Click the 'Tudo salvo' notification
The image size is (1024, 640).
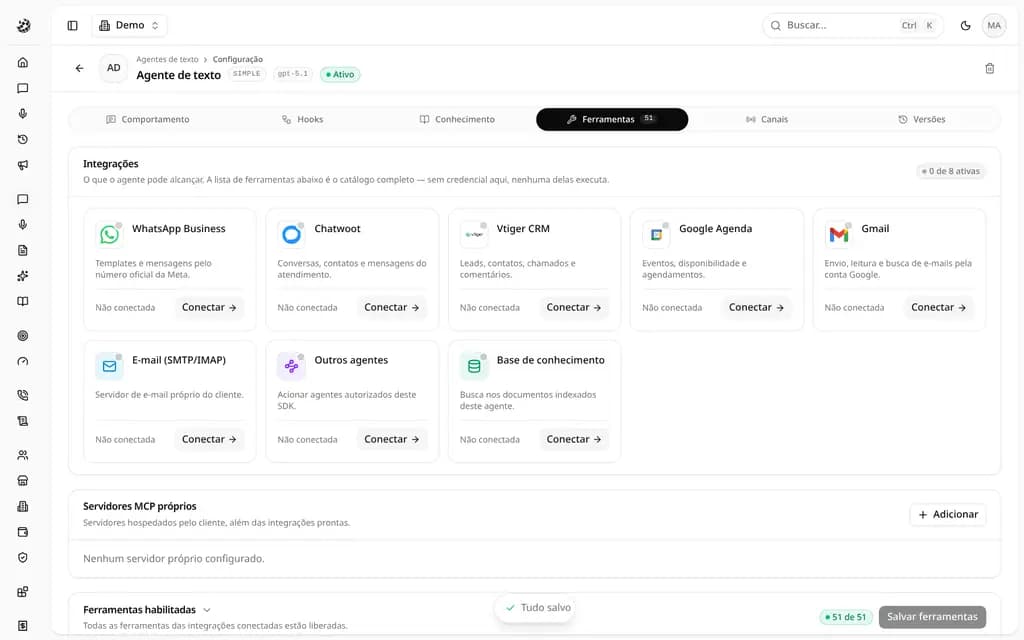coord(537,608)
